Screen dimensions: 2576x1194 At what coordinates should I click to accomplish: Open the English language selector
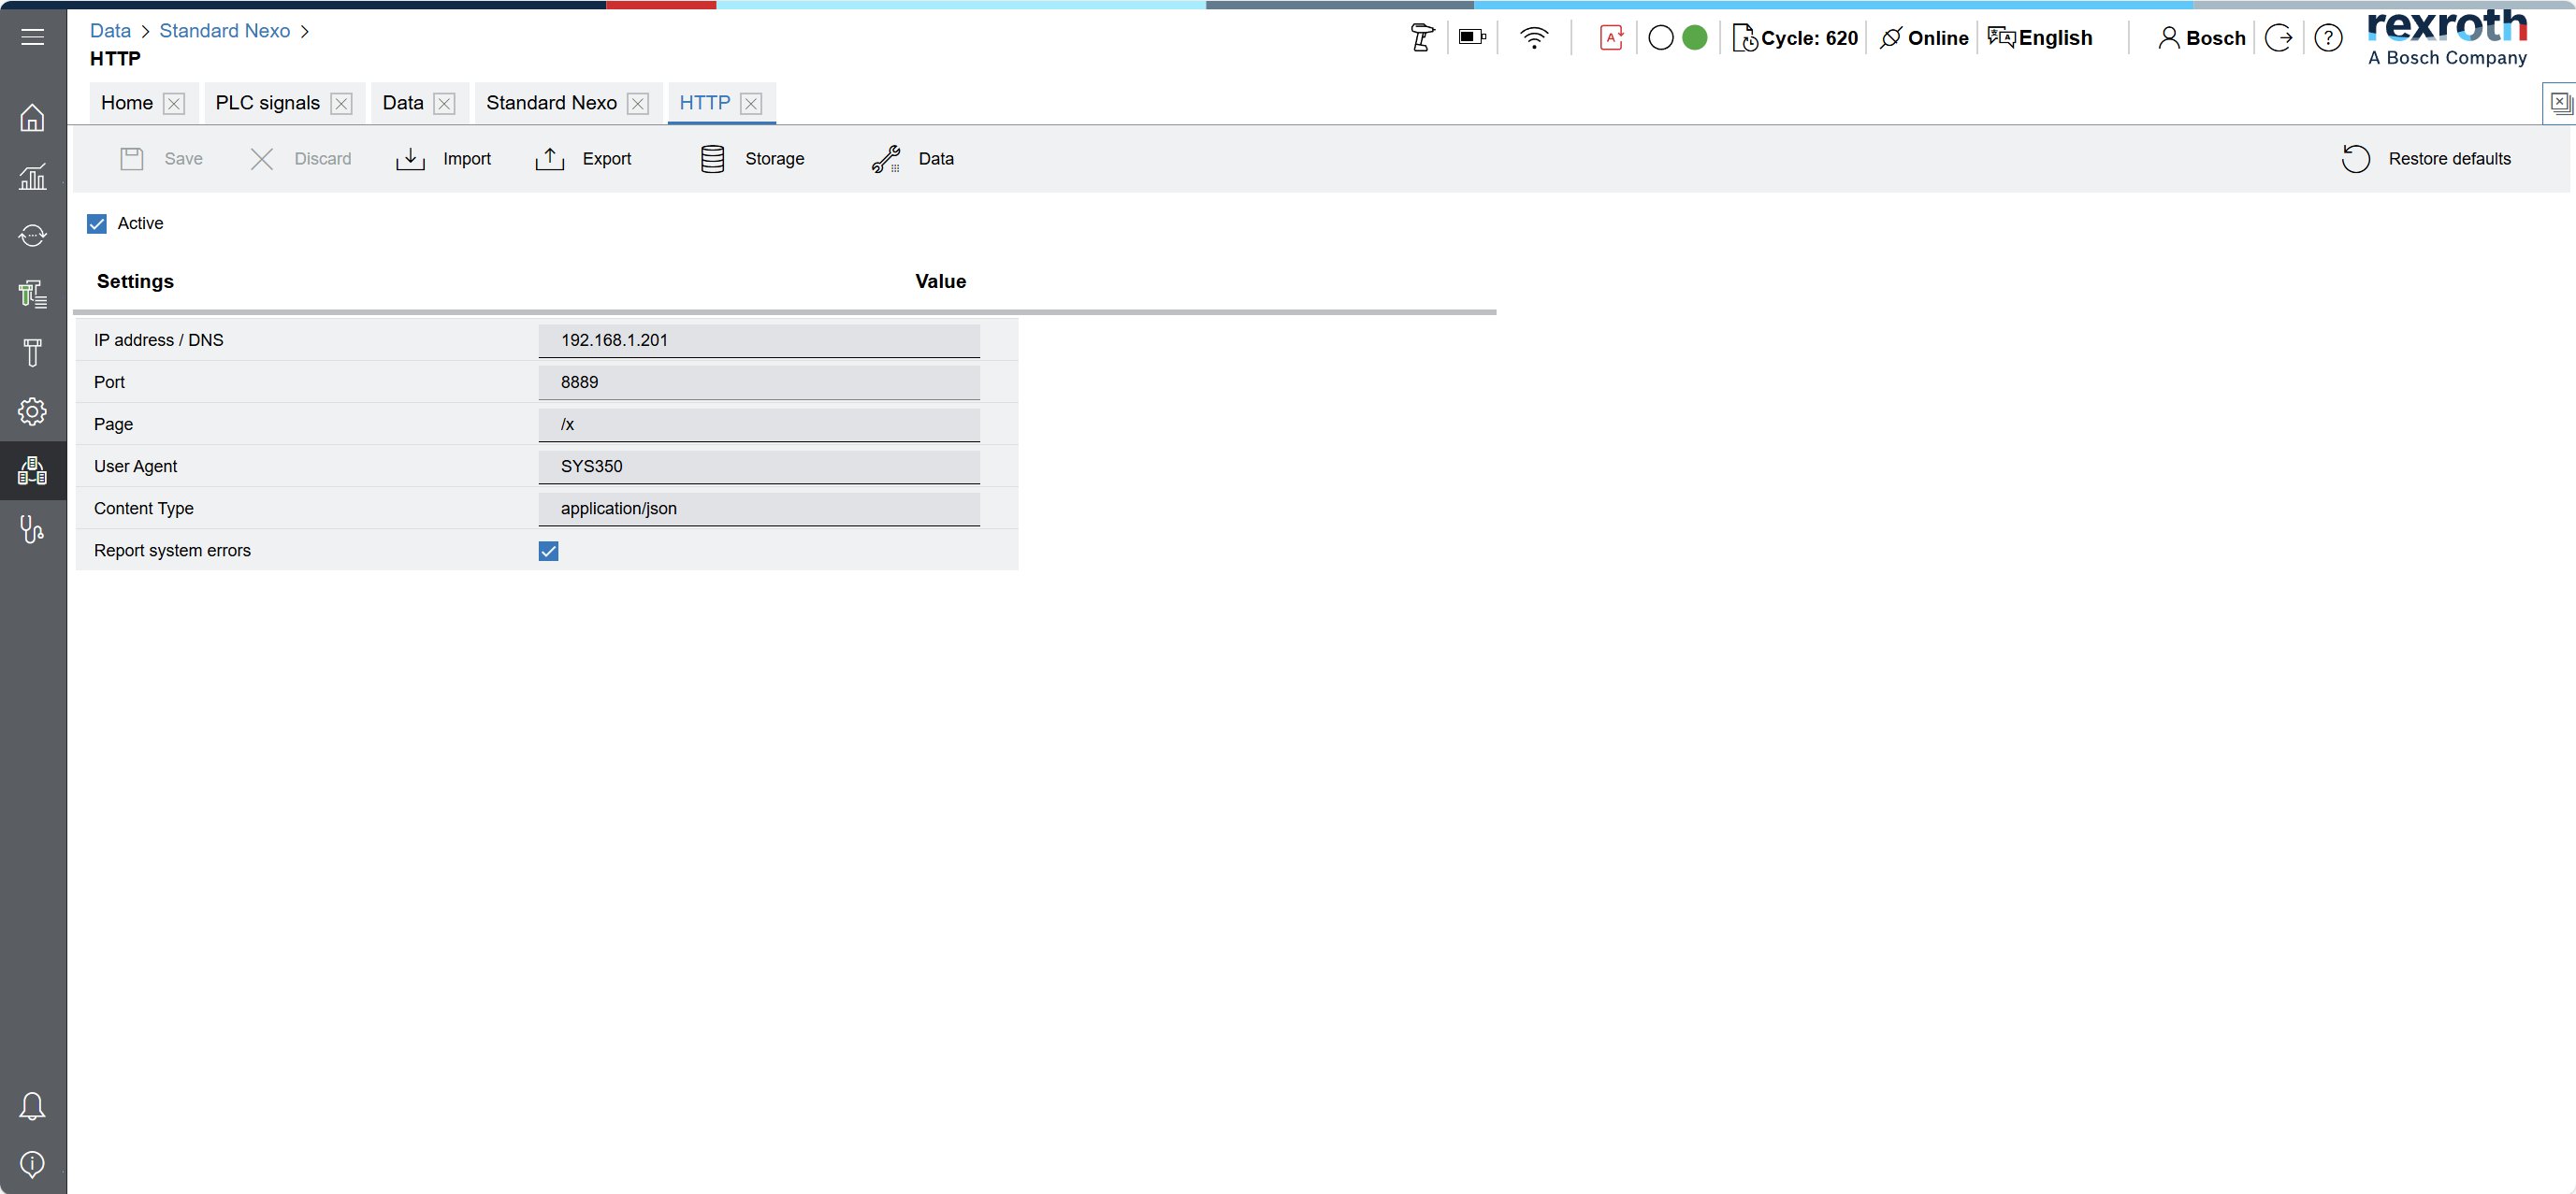tap(2040, 38)
